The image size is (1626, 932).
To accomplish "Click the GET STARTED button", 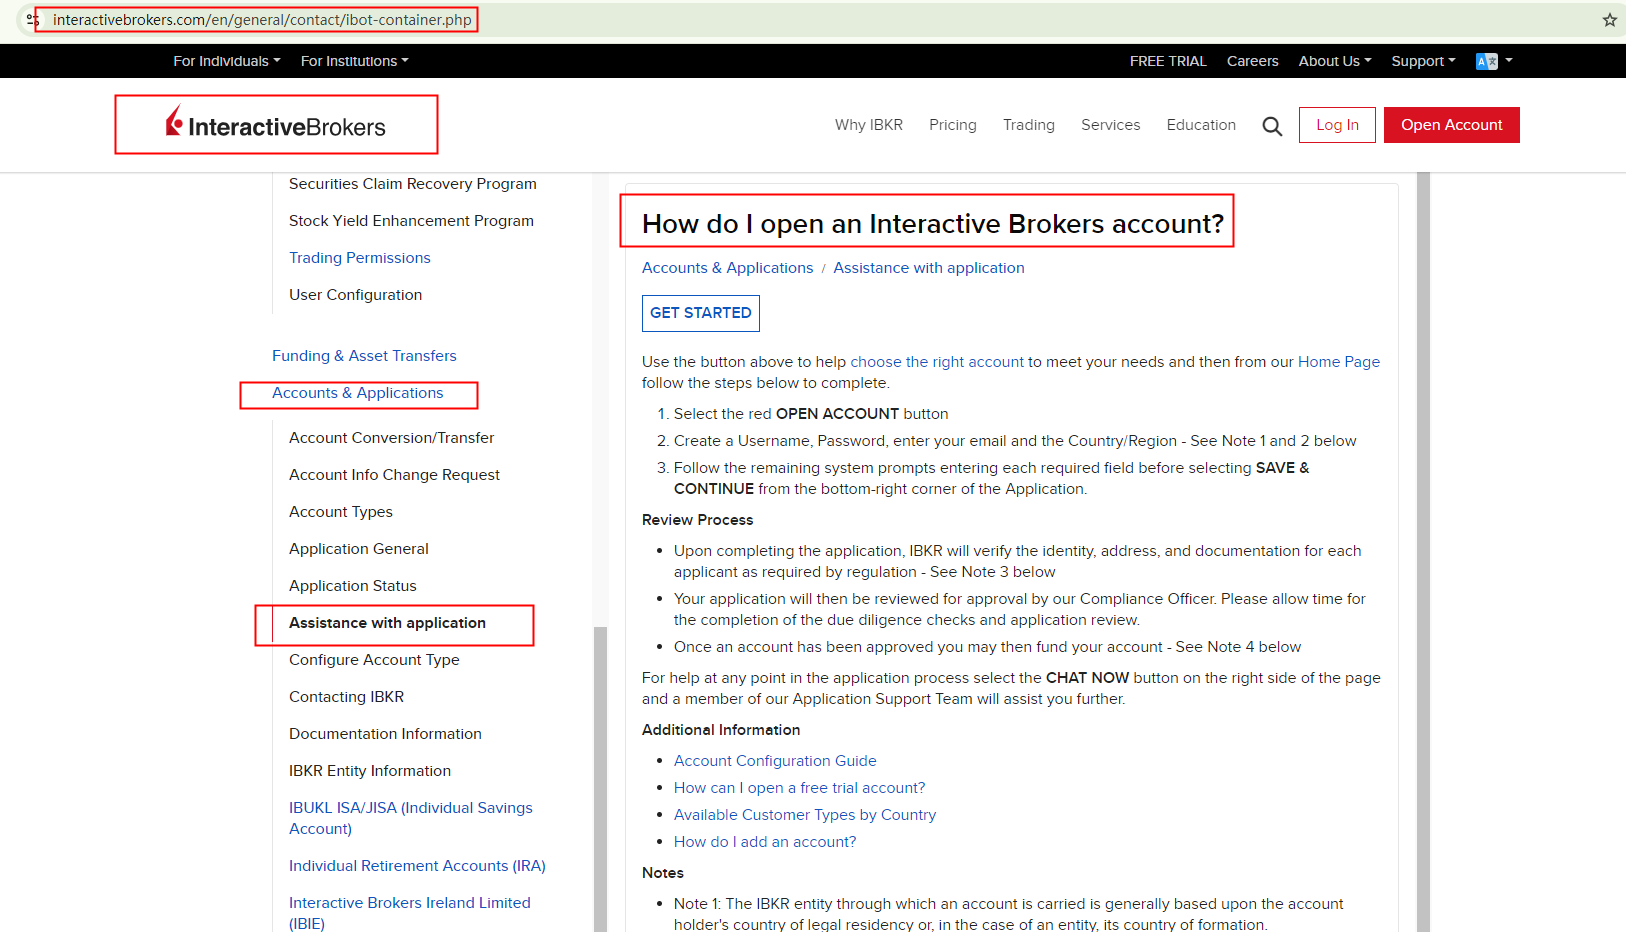I will coord(700,313).
